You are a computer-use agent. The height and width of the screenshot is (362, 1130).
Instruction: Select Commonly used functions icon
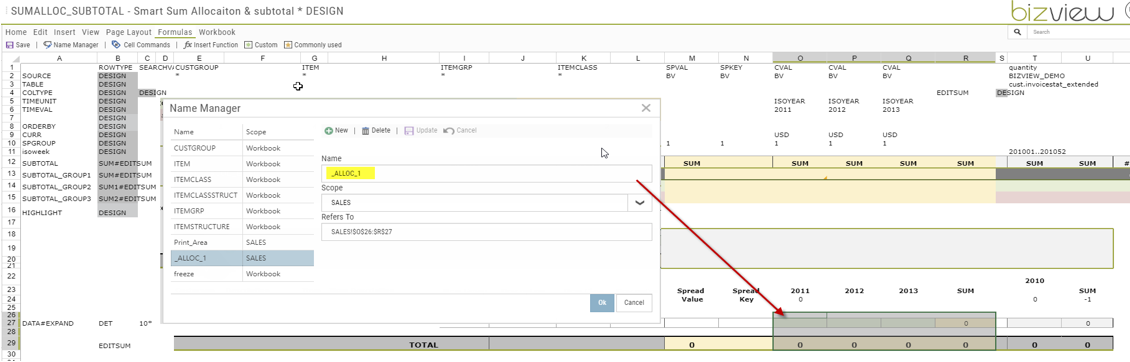pos(288,45)
